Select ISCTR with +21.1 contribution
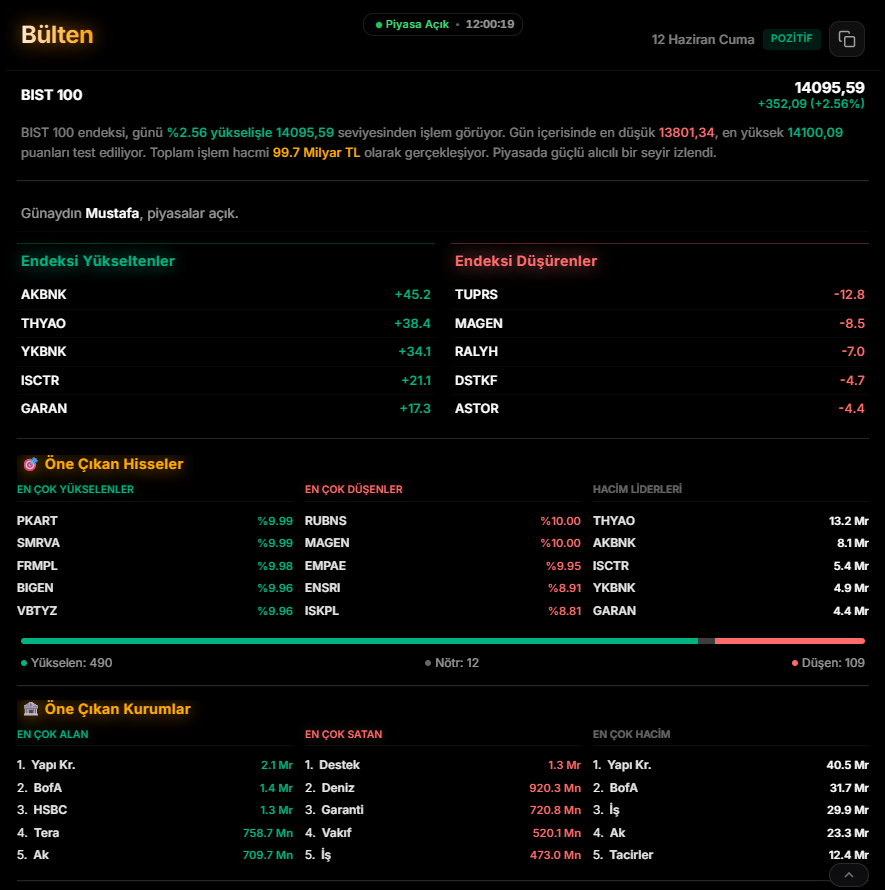 tap(226, 380)
